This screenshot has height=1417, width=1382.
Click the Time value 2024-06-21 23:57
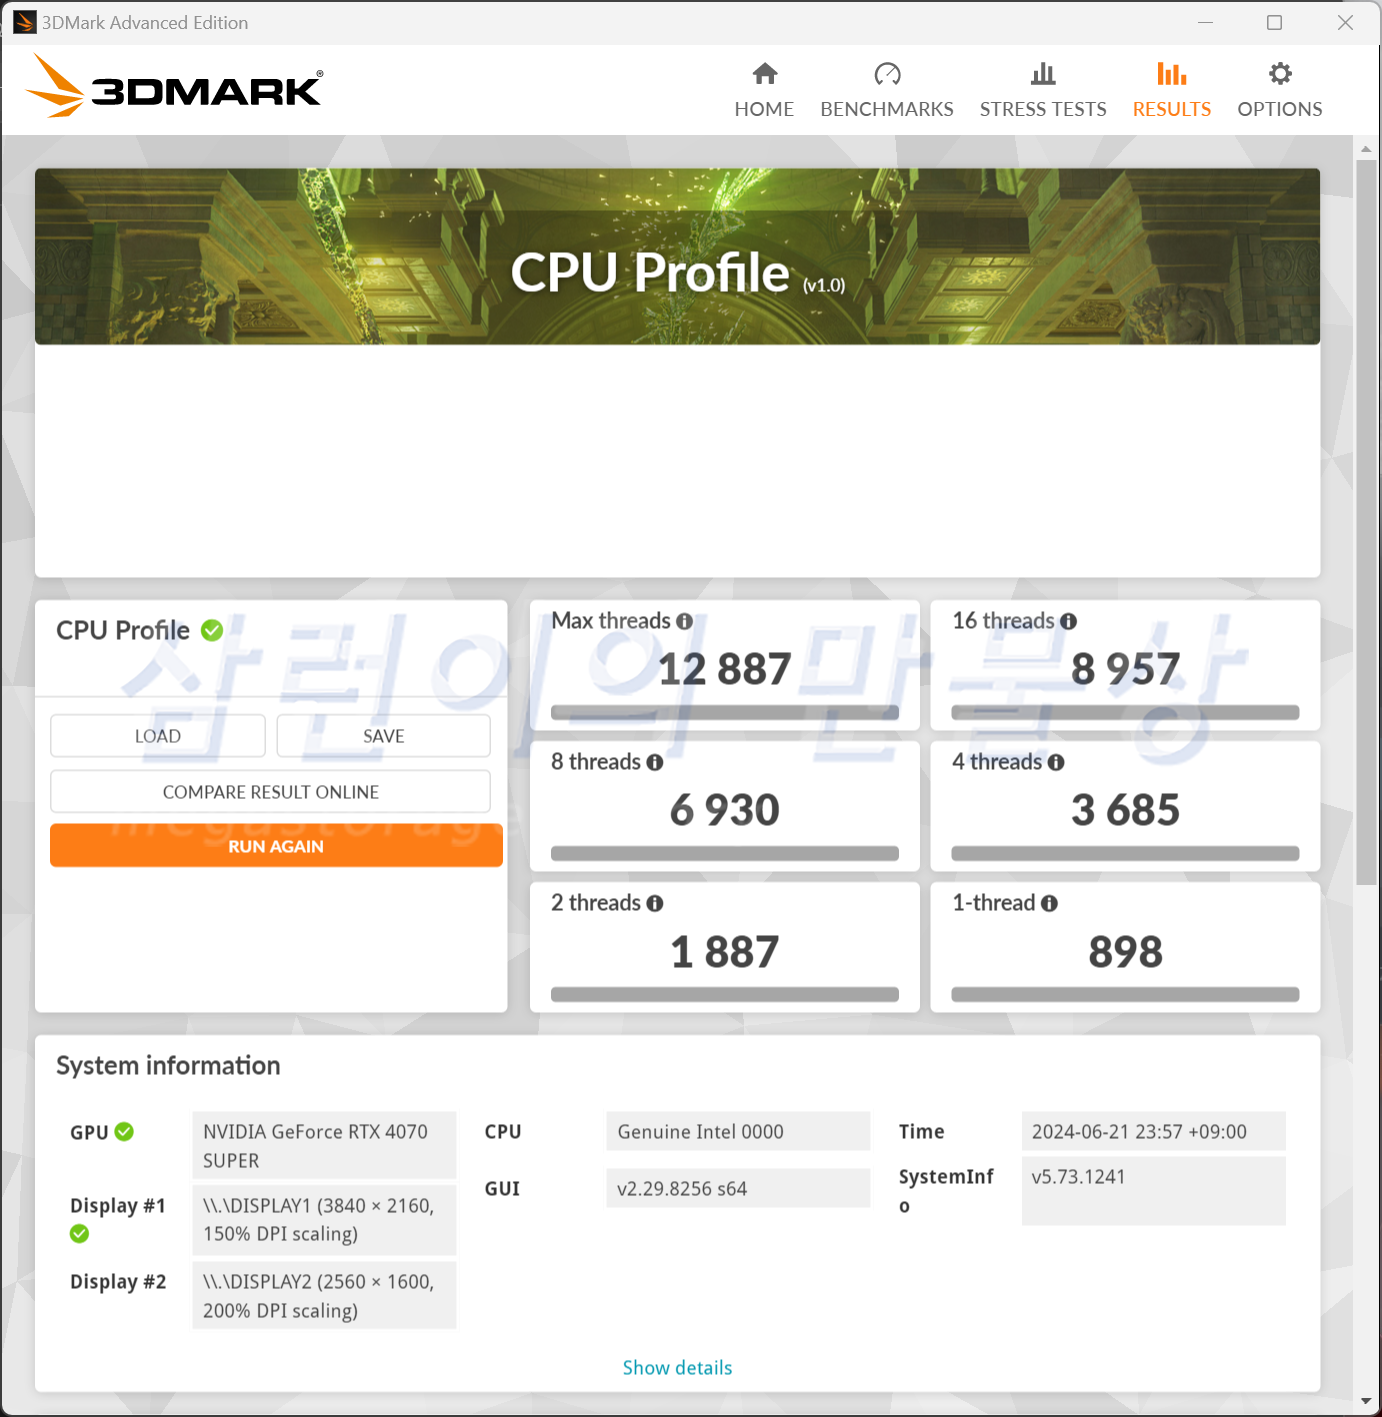pos(1153,1131)
